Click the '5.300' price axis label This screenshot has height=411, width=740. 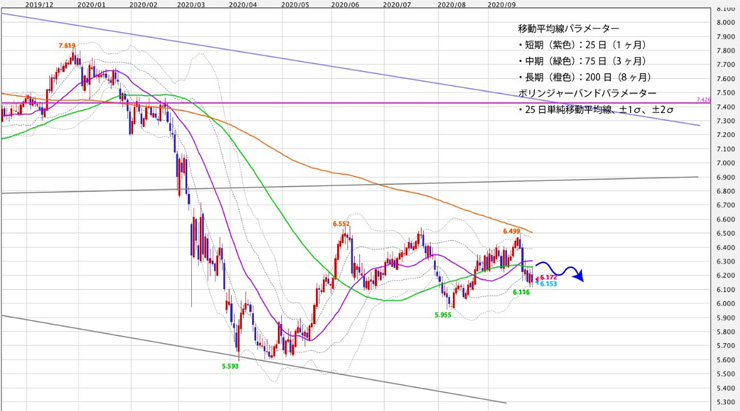[x=725, y=402]
